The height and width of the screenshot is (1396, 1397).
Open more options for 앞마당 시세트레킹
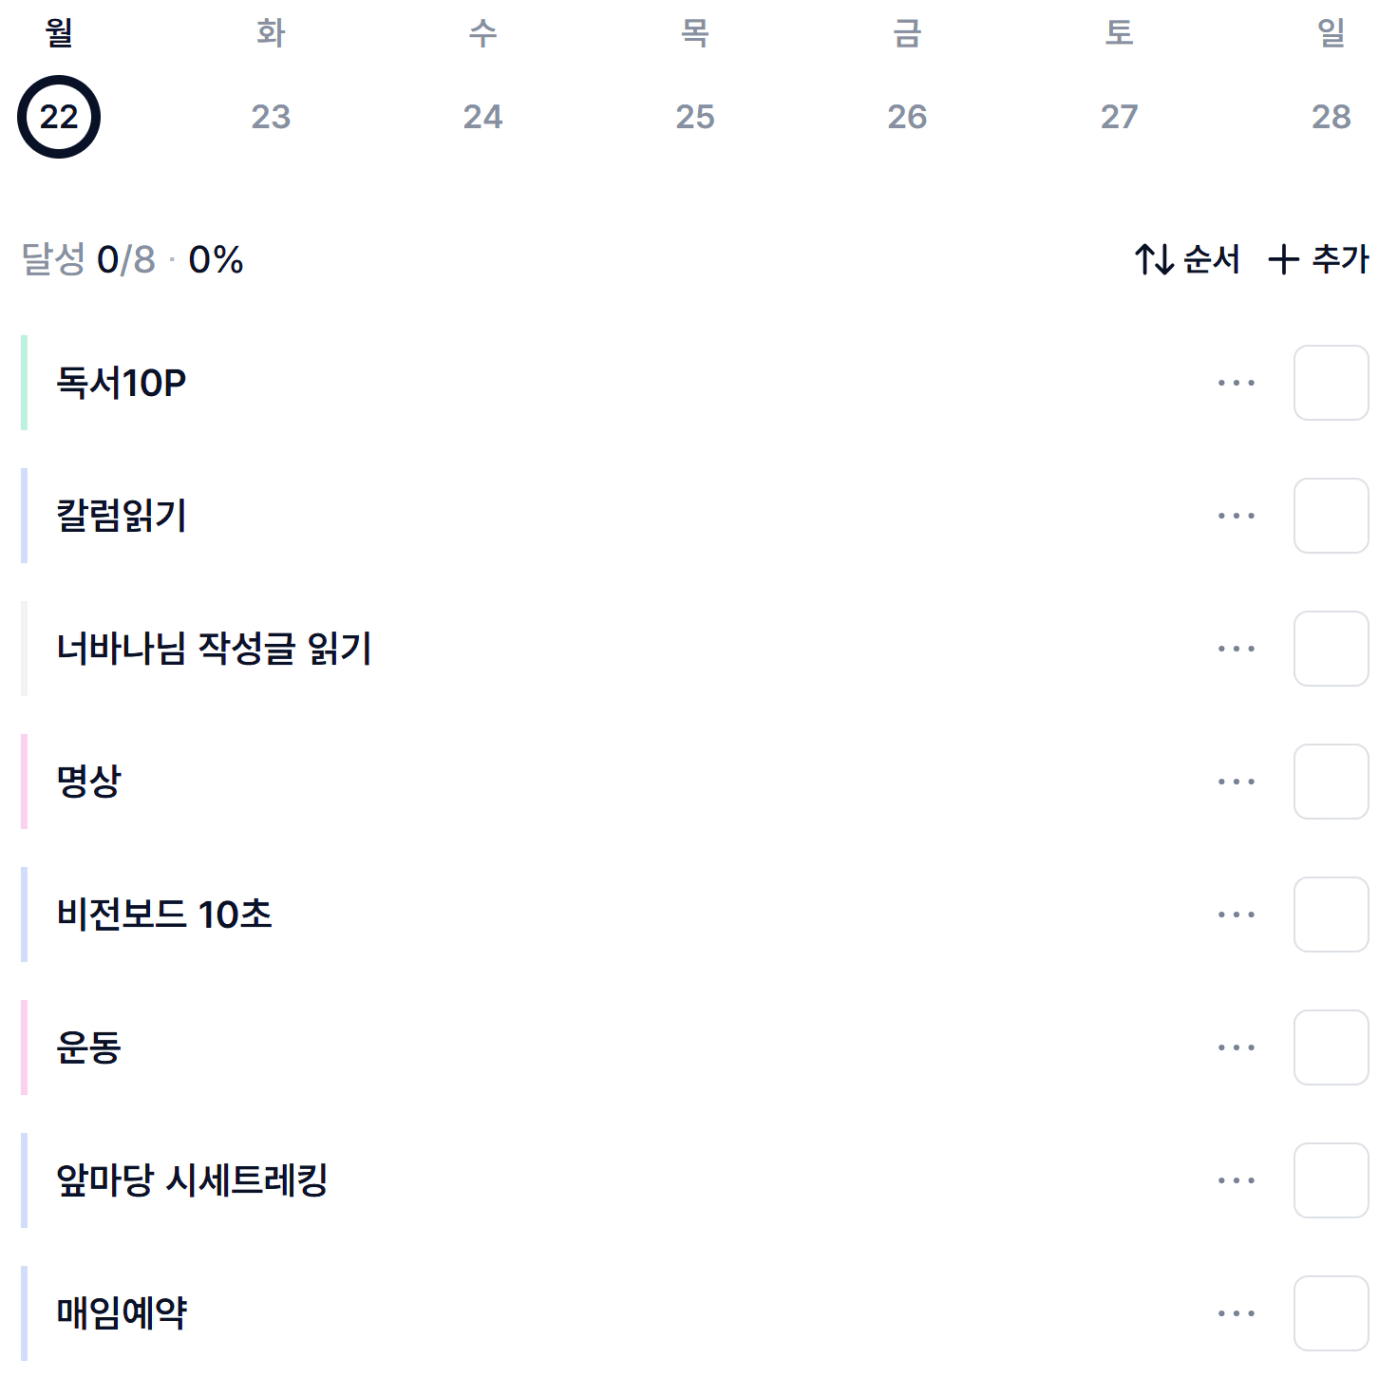(x=1236, y=1181)
